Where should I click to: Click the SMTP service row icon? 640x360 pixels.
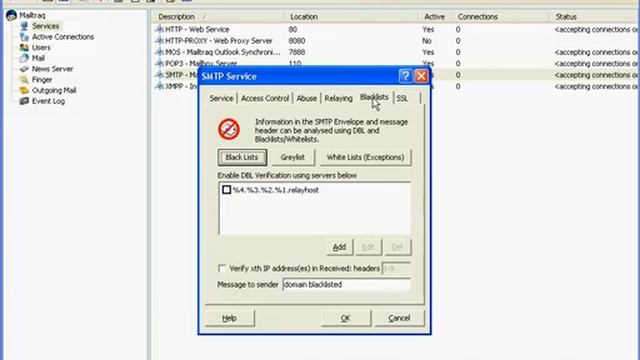[x=160, y=75]
